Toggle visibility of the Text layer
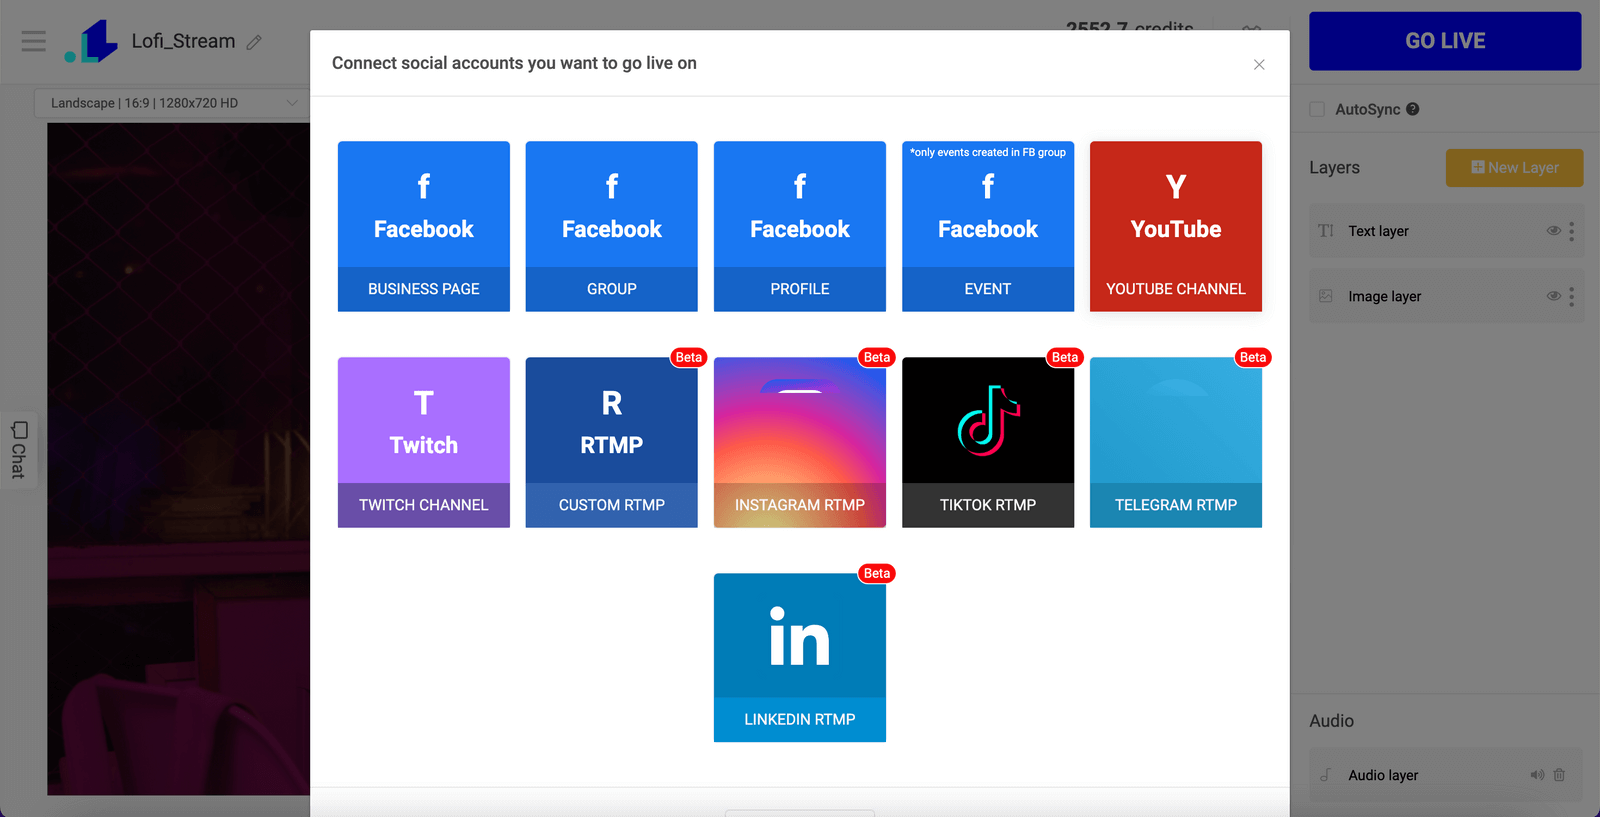This screenshot has height=817, width=1600. coord(1553,231)
